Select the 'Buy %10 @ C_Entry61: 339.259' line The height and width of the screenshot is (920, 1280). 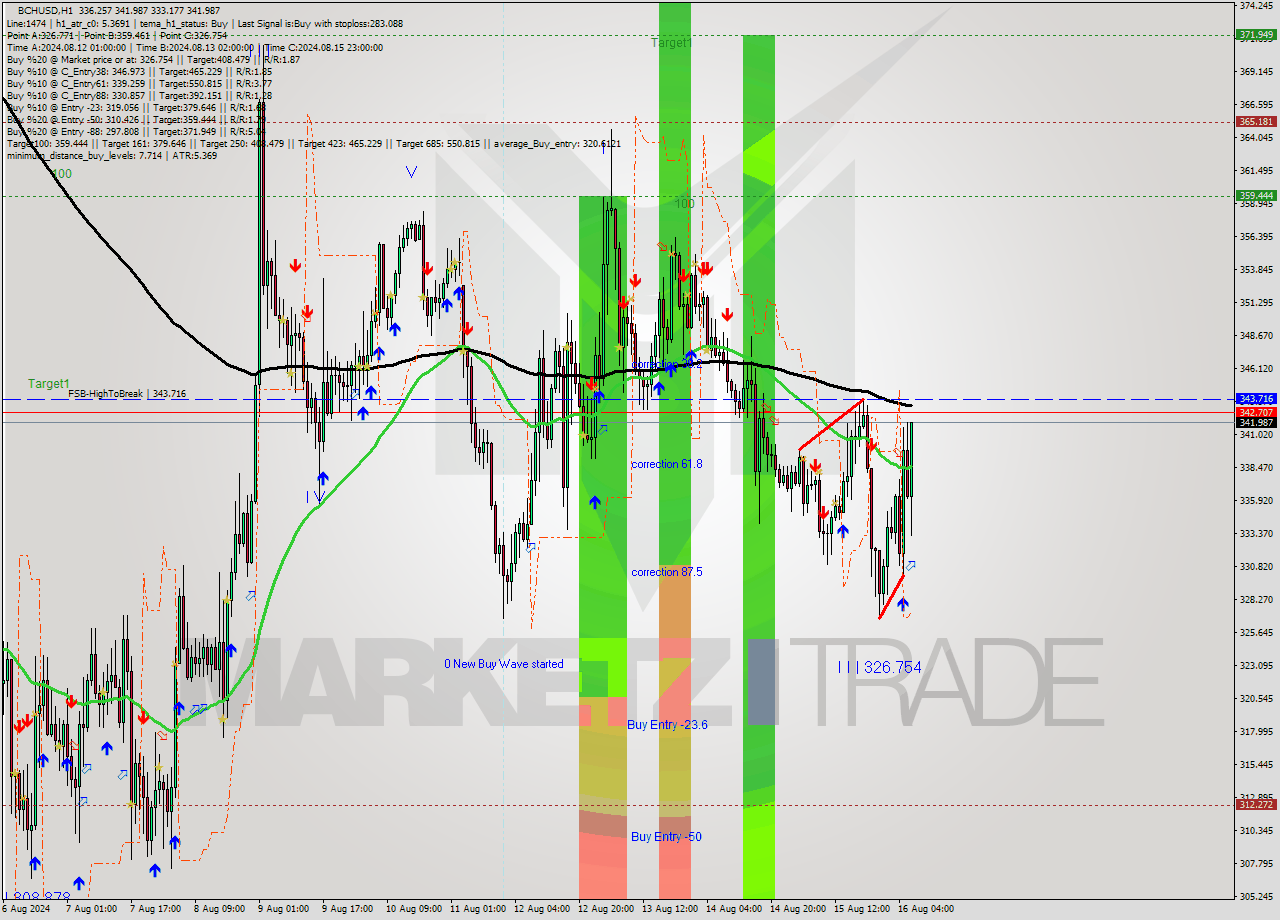(x=75, y=83)
